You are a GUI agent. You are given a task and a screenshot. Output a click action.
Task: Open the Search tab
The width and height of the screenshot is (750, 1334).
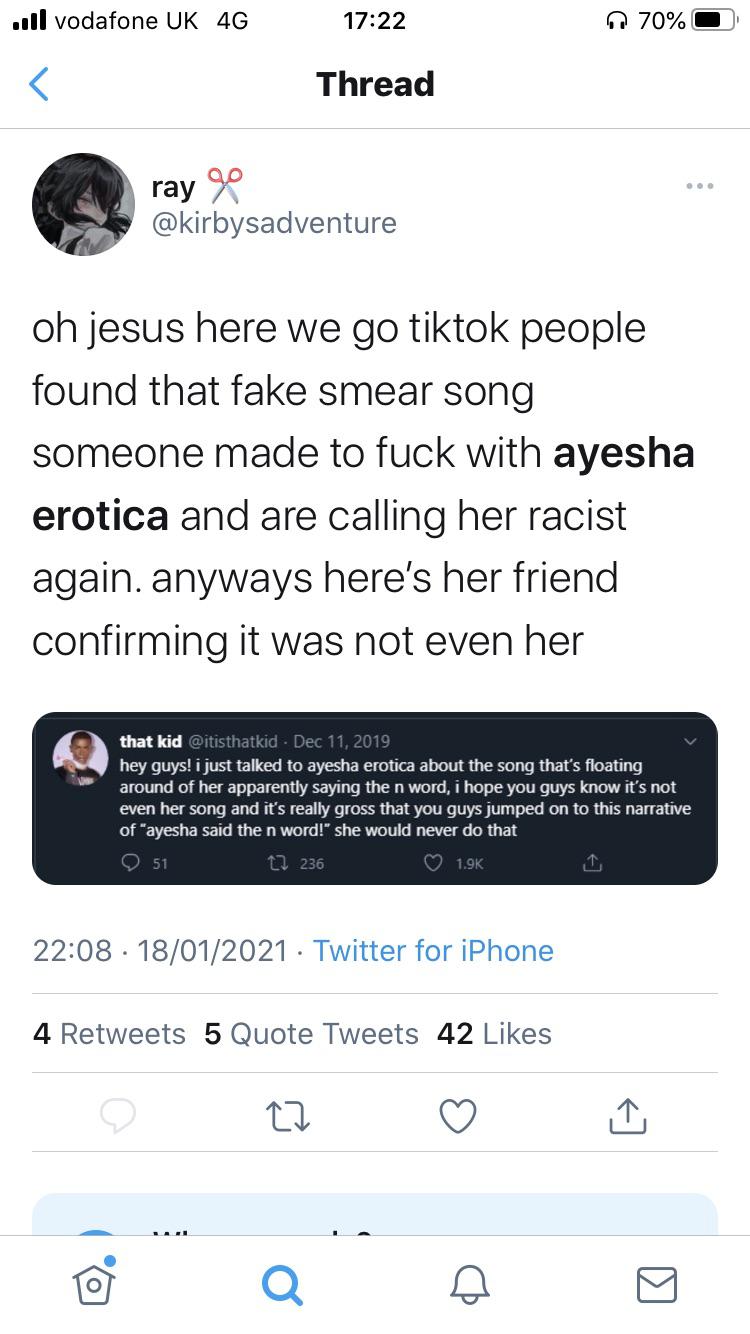coord(281,1283)
